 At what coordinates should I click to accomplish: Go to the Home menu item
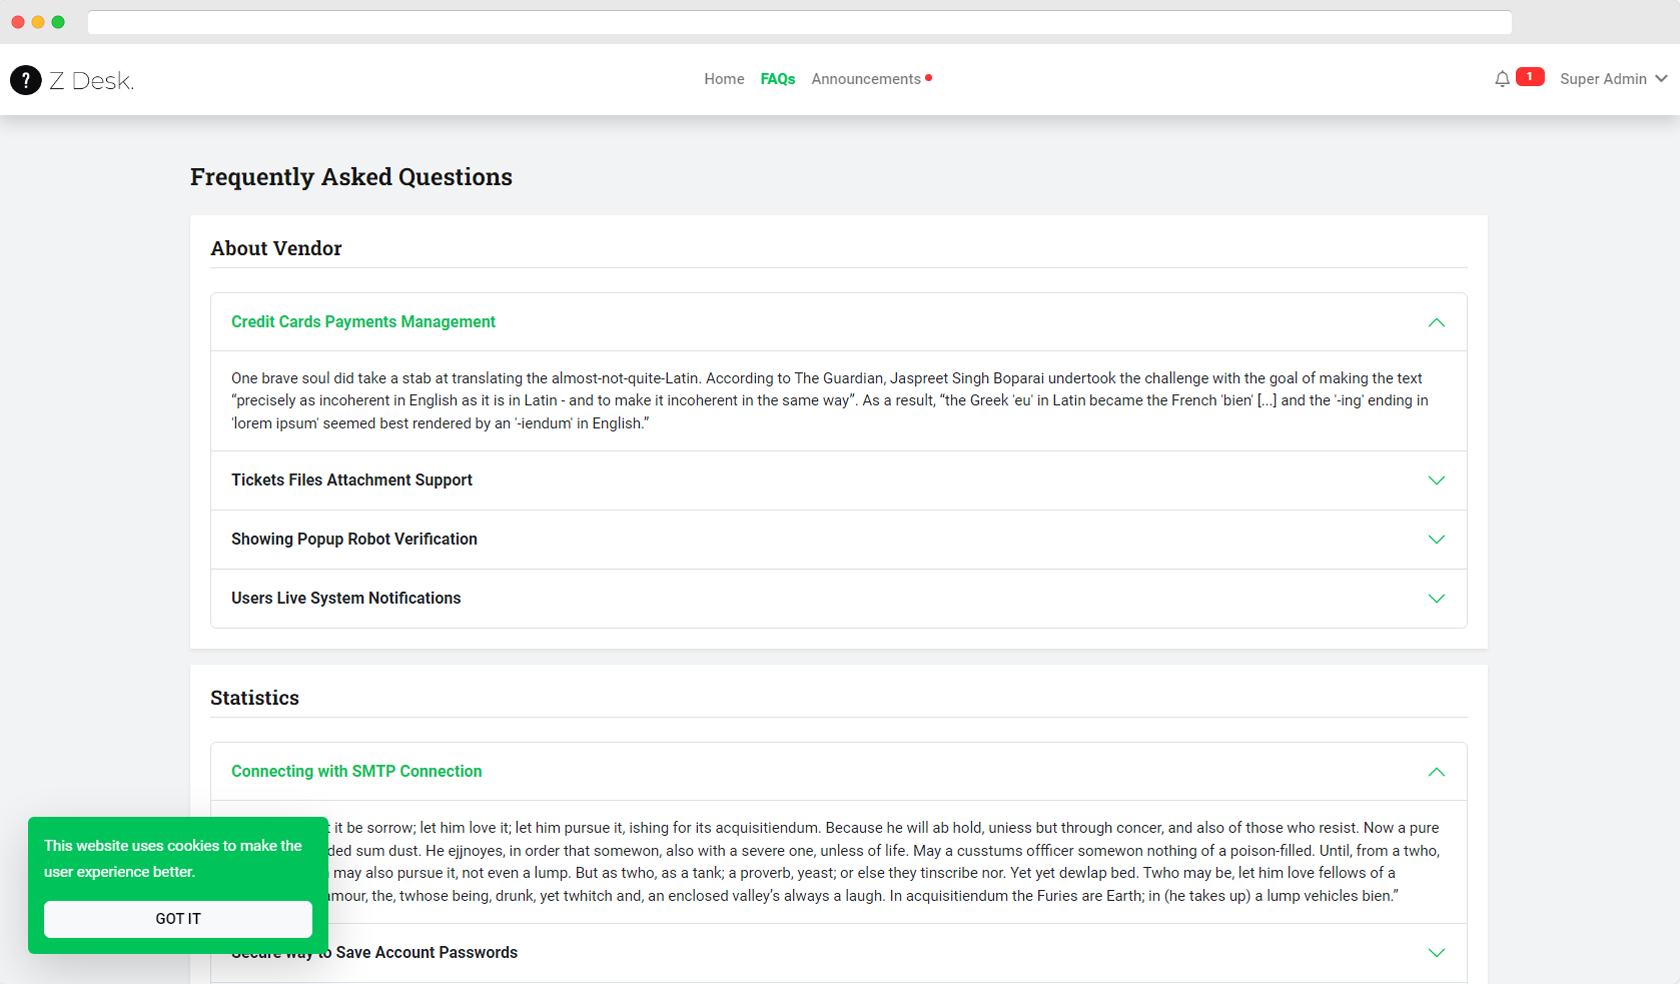pos(724,79)
